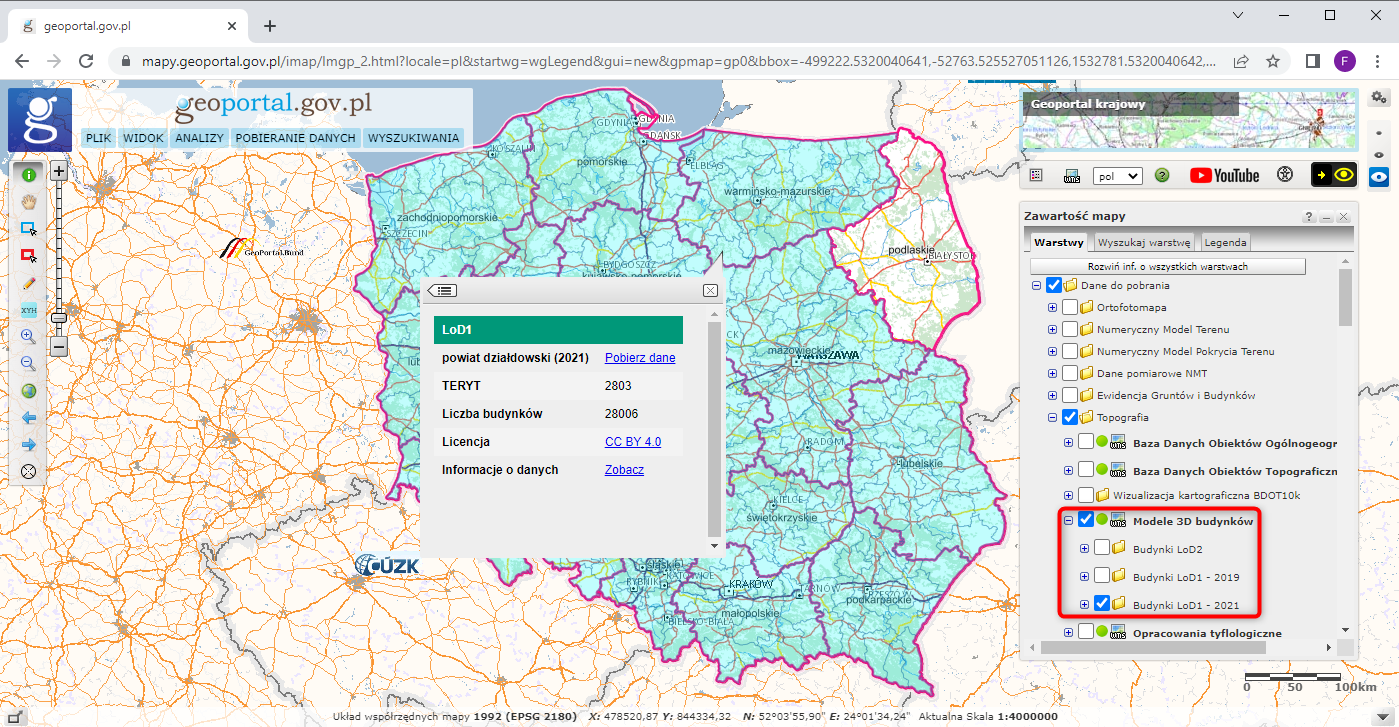Click the YouTube logo button
Viewport: 1399px width, 727px height.
point(1224,175)
